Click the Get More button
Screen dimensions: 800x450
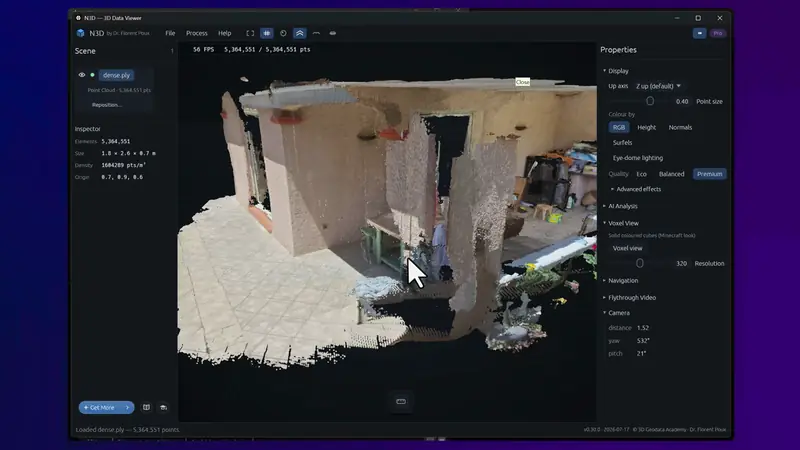(x=106, y=408)
